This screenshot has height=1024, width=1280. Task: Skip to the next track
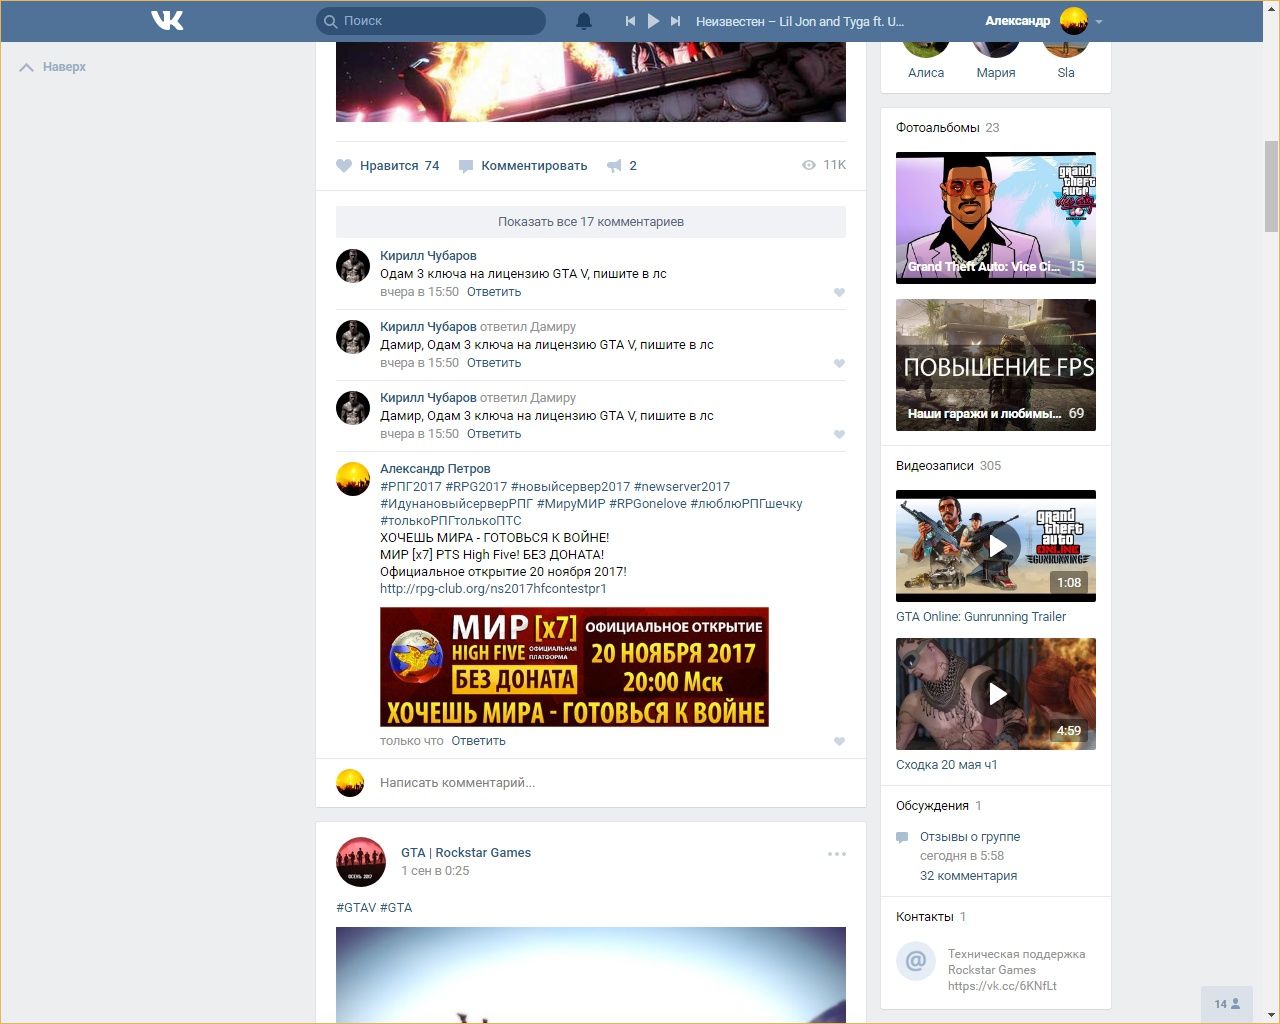pos(676,21)
